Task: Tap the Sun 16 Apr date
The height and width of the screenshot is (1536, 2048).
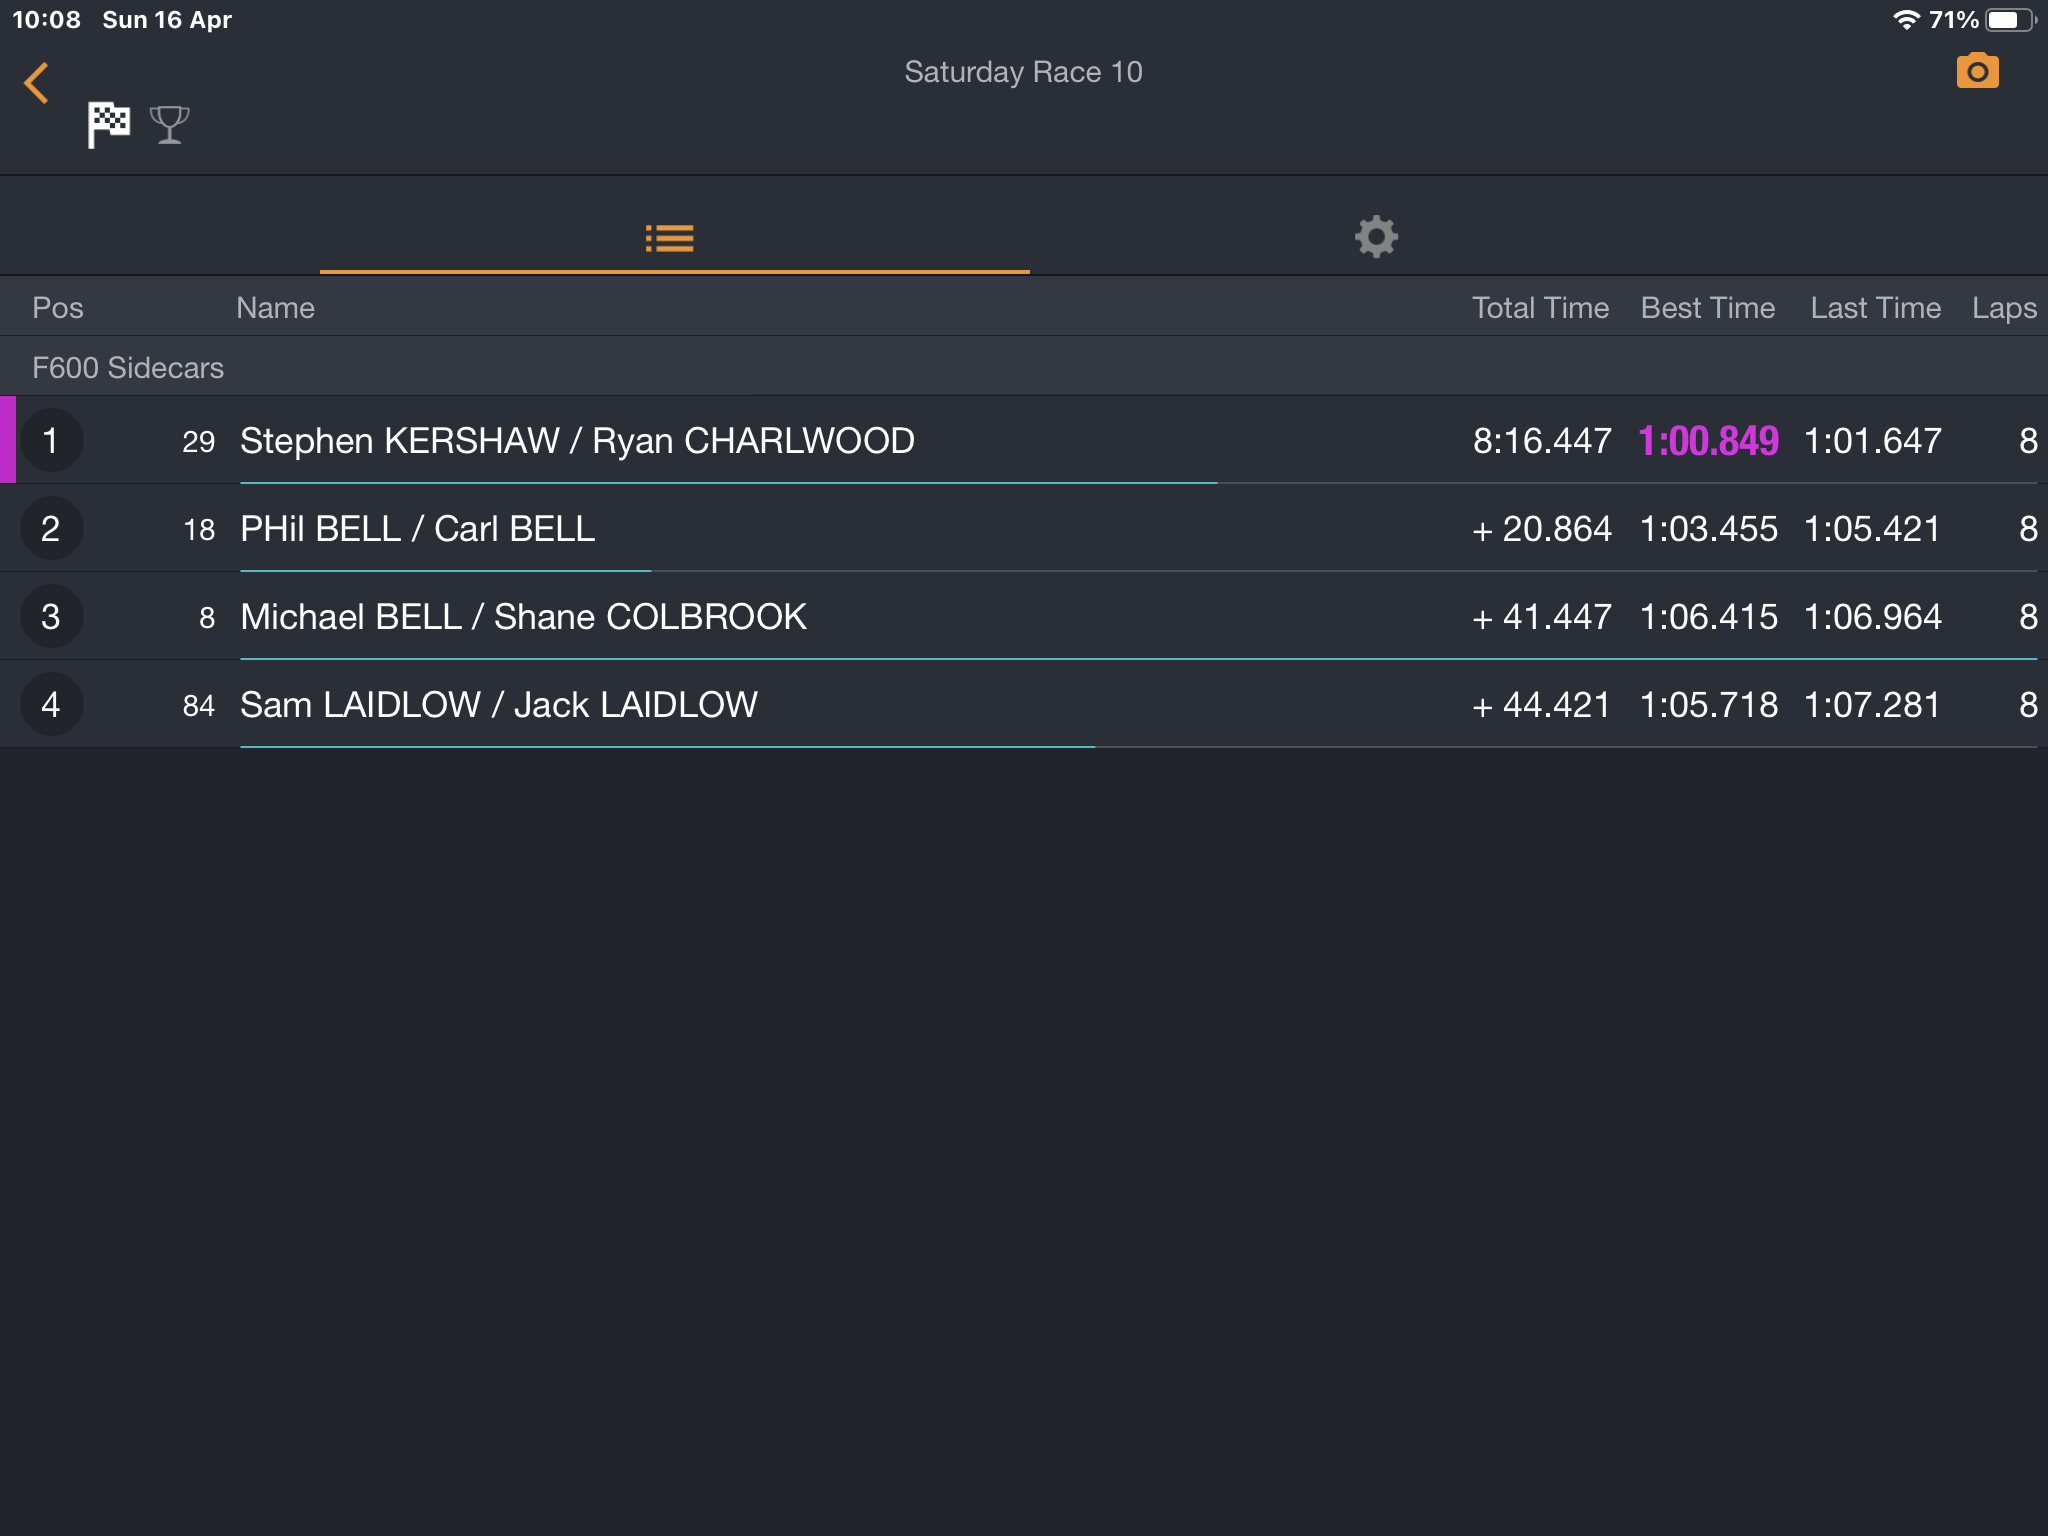Action: coord(167,20)
